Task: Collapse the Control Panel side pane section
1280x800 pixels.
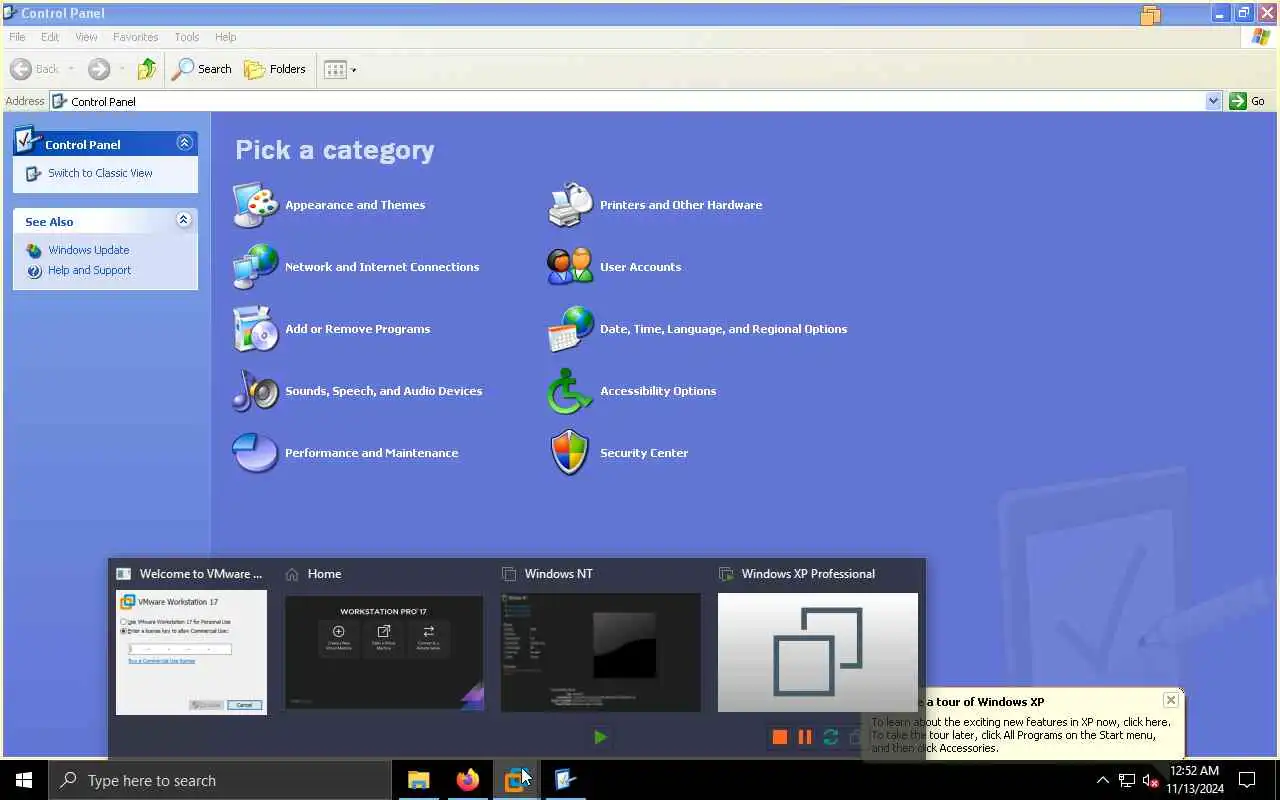Action: tap(184, 143)
